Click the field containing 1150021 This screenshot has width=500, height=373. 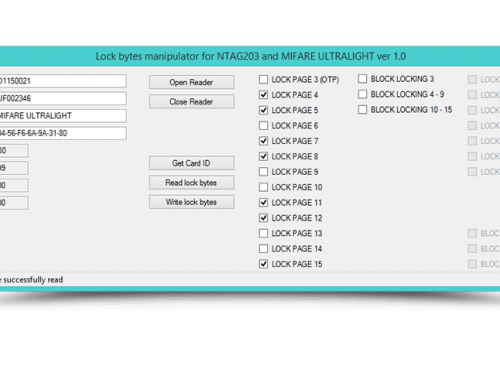(63, 81)
